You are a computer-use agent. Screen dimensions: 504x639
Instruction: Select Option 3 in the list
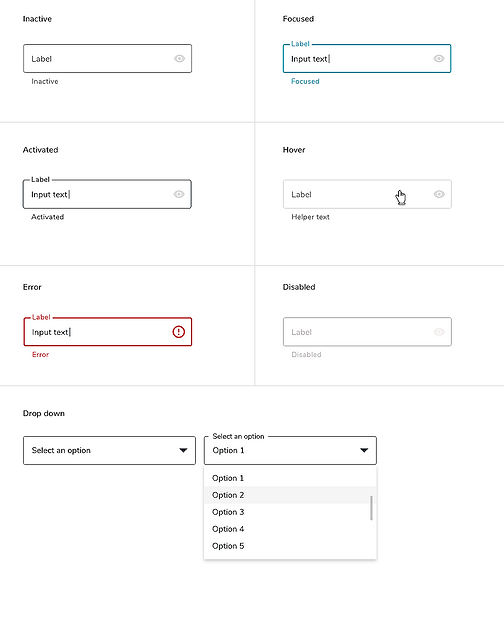pyautogui.click(x=288, y=512)
